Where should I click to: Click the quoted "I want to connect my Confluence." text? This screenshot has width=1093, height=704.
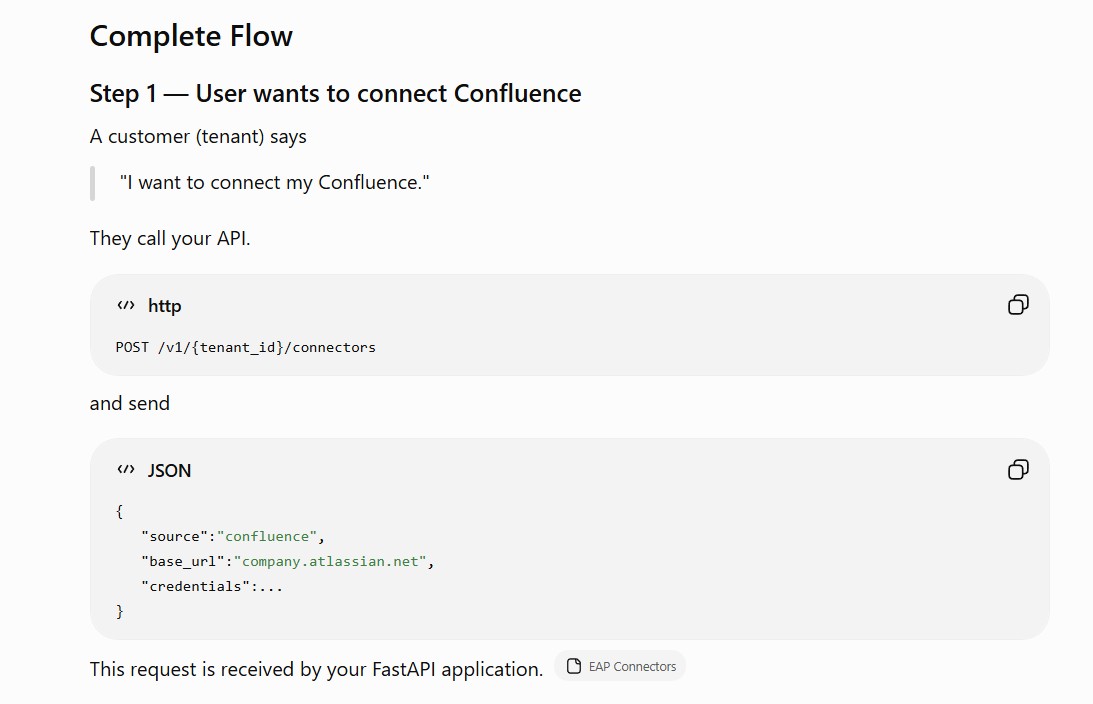click(275, 183)
